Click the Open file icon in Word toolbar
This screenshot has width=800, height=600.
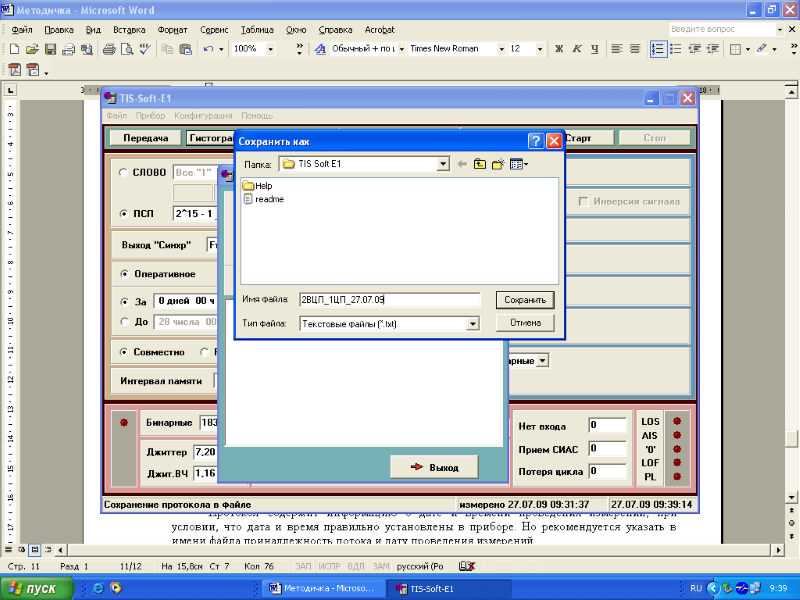coord(32,49)
